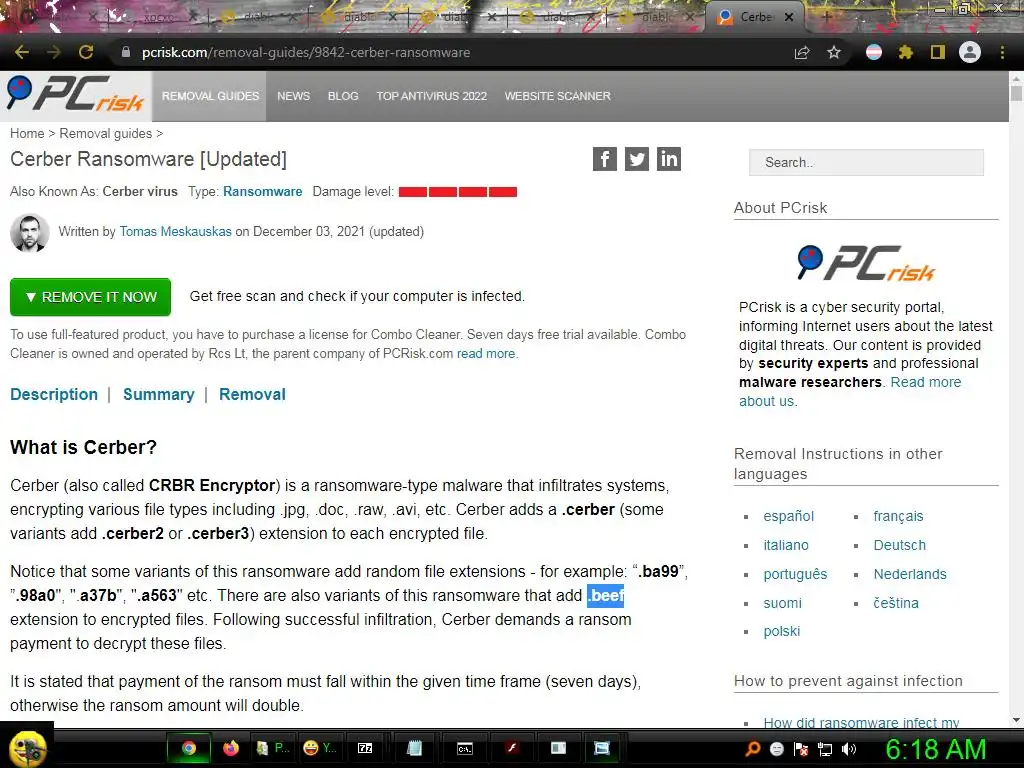1024x768 pixels.
Task: Switch instructions to français
Action: 899,516
